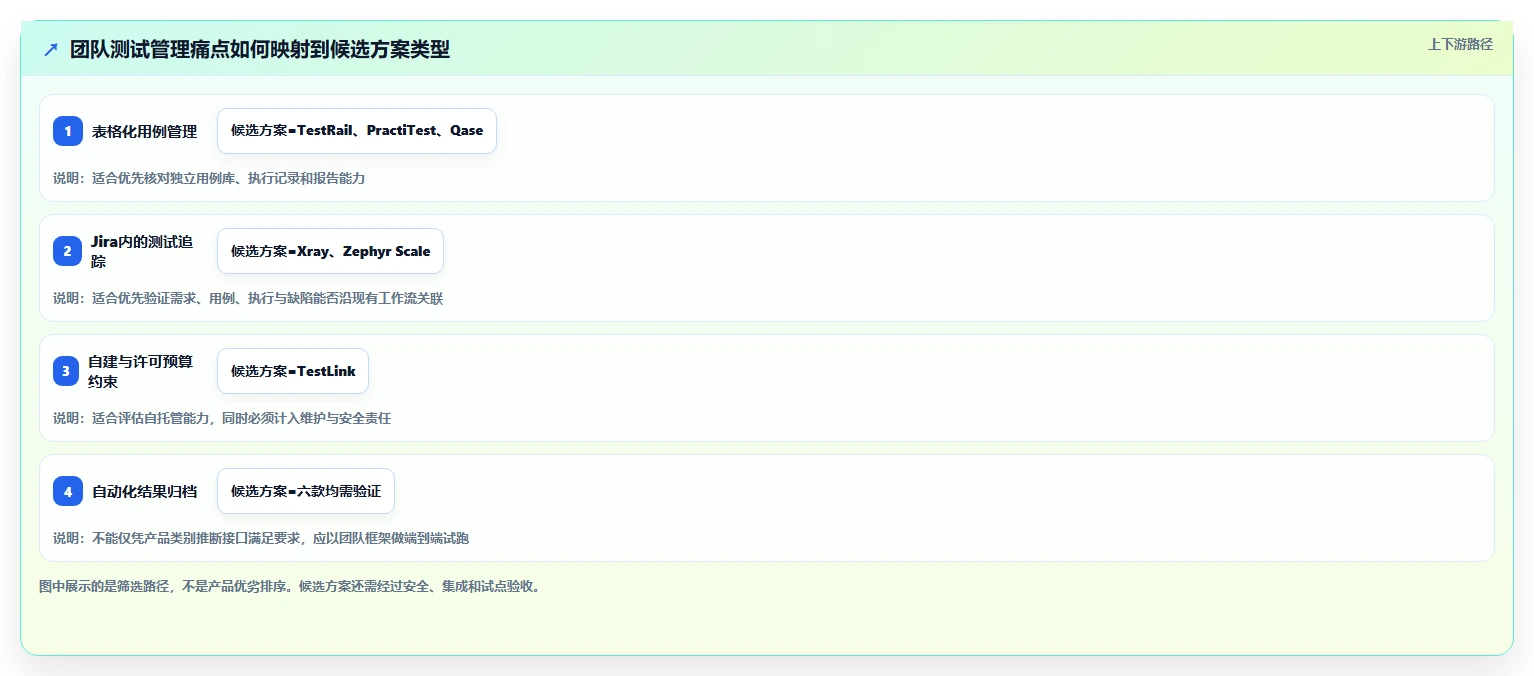Click the number 2 badge

pos(68,251)
